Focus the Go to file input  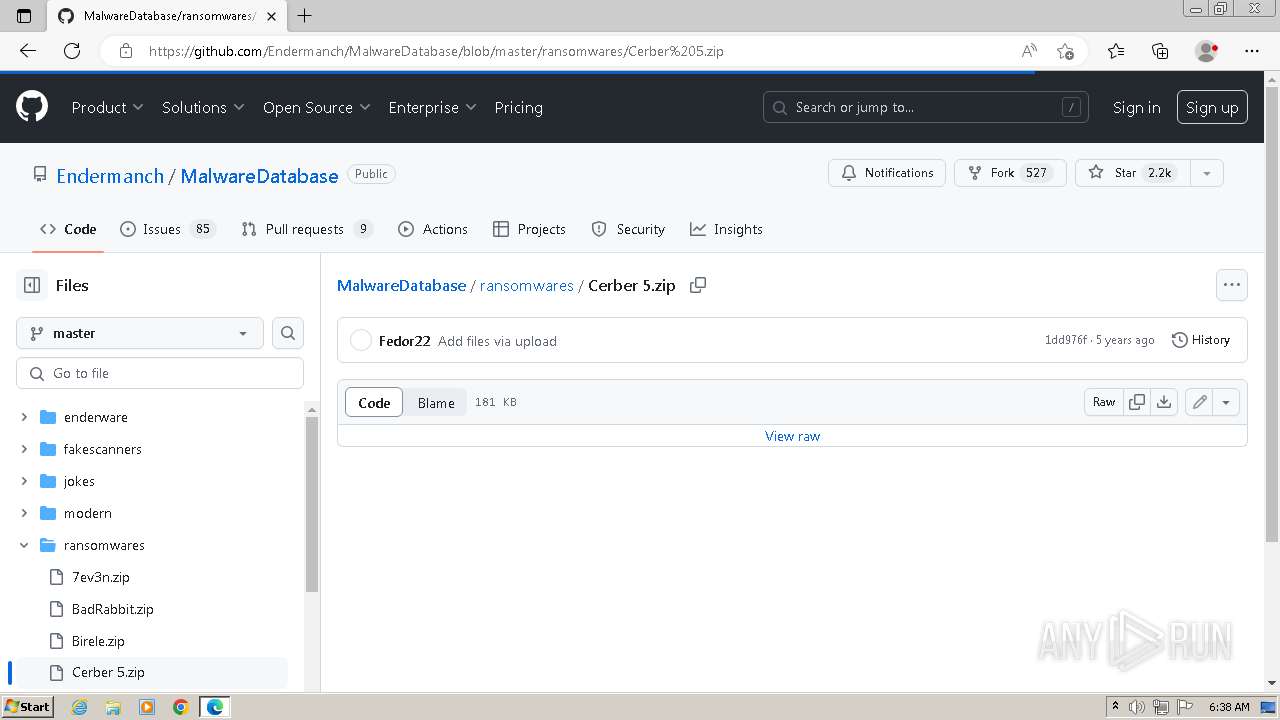click(x=160, y=373)
